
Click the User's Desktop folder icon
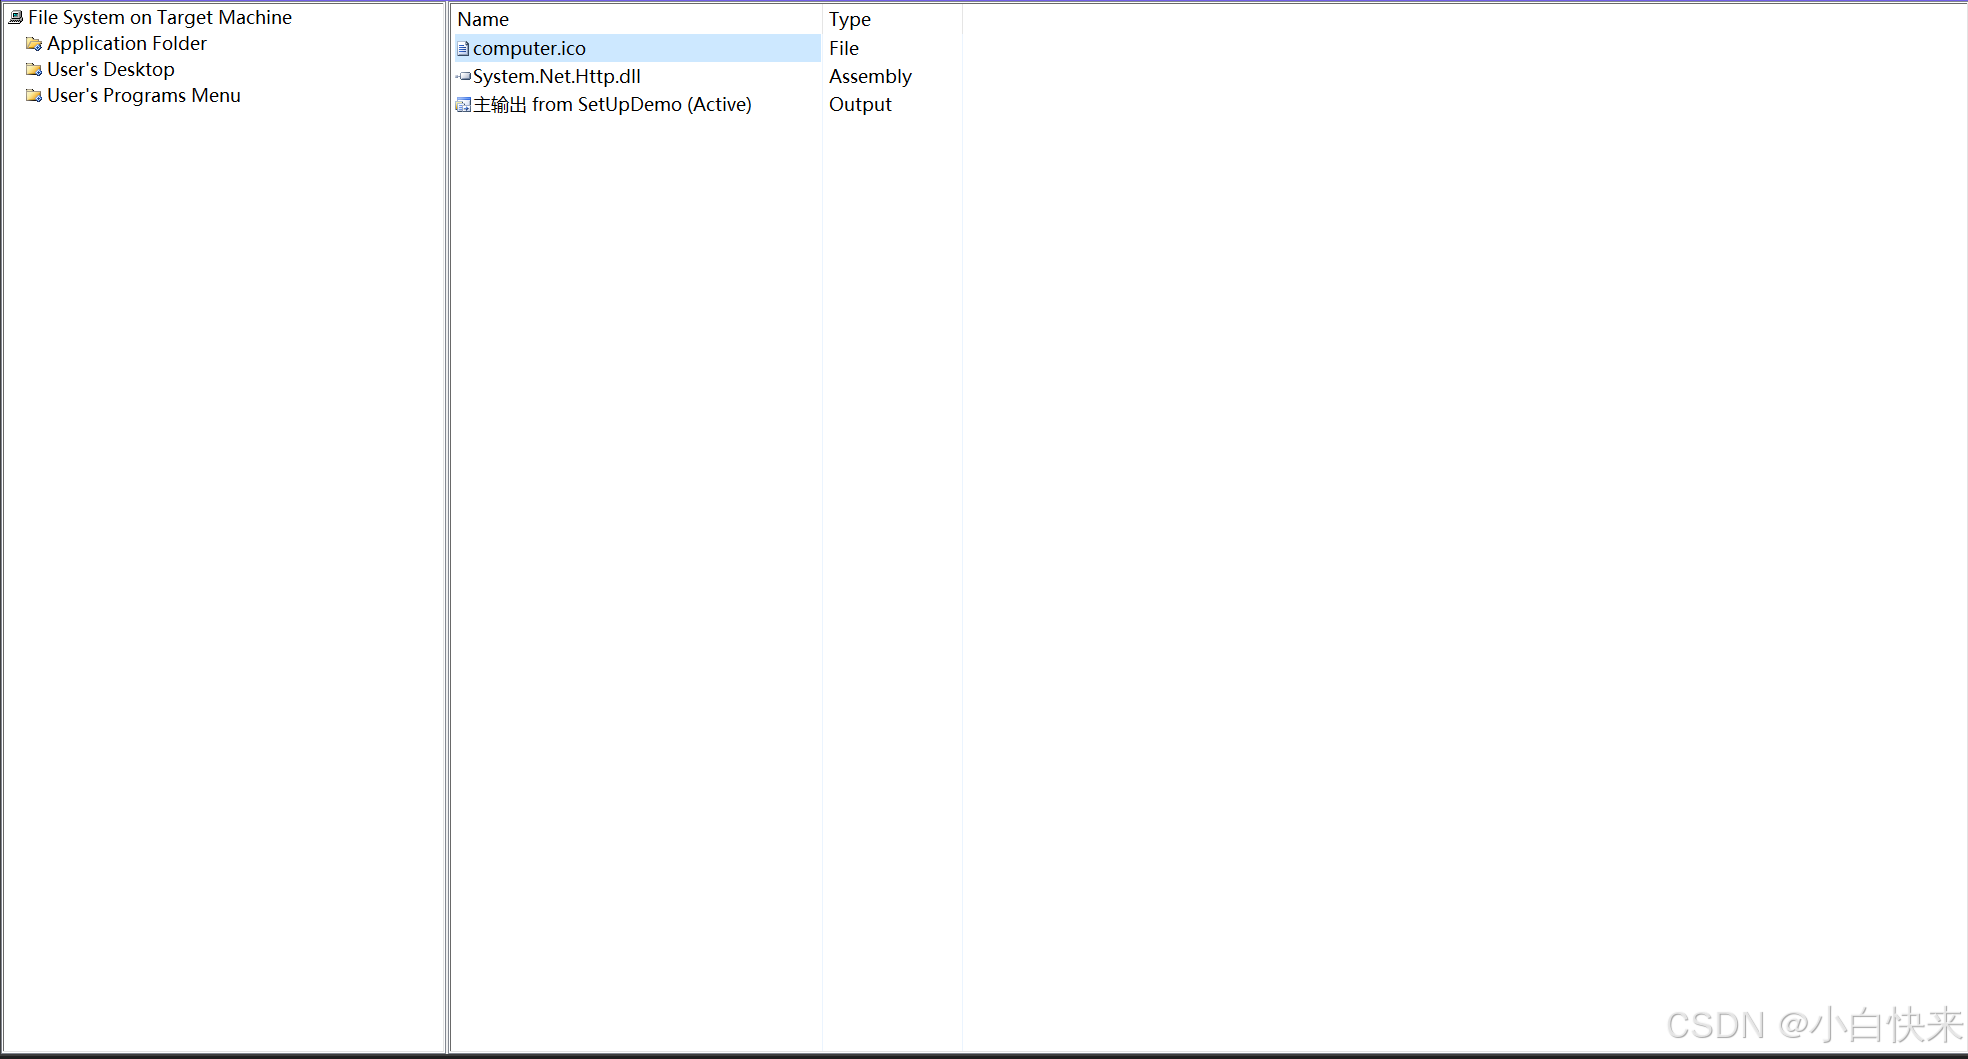click(x=34, y=69)
